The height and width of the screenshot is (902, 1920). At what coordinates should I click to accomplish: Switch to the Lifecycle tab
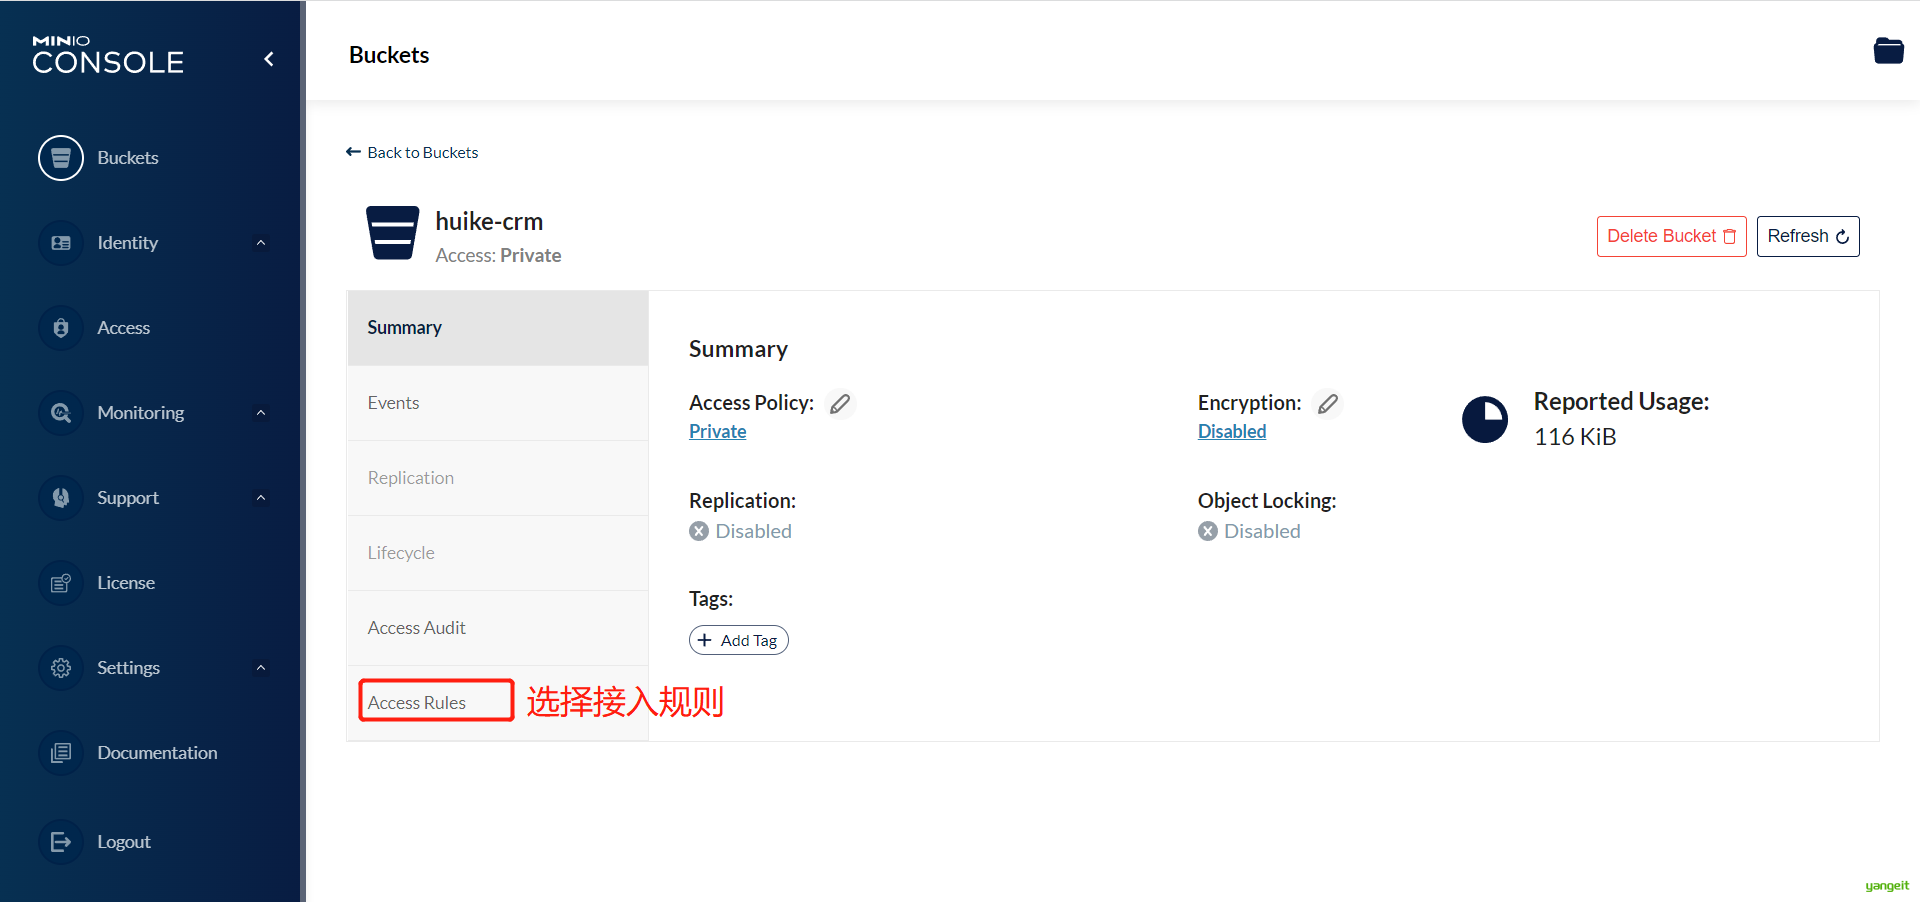tap(498, 553)
